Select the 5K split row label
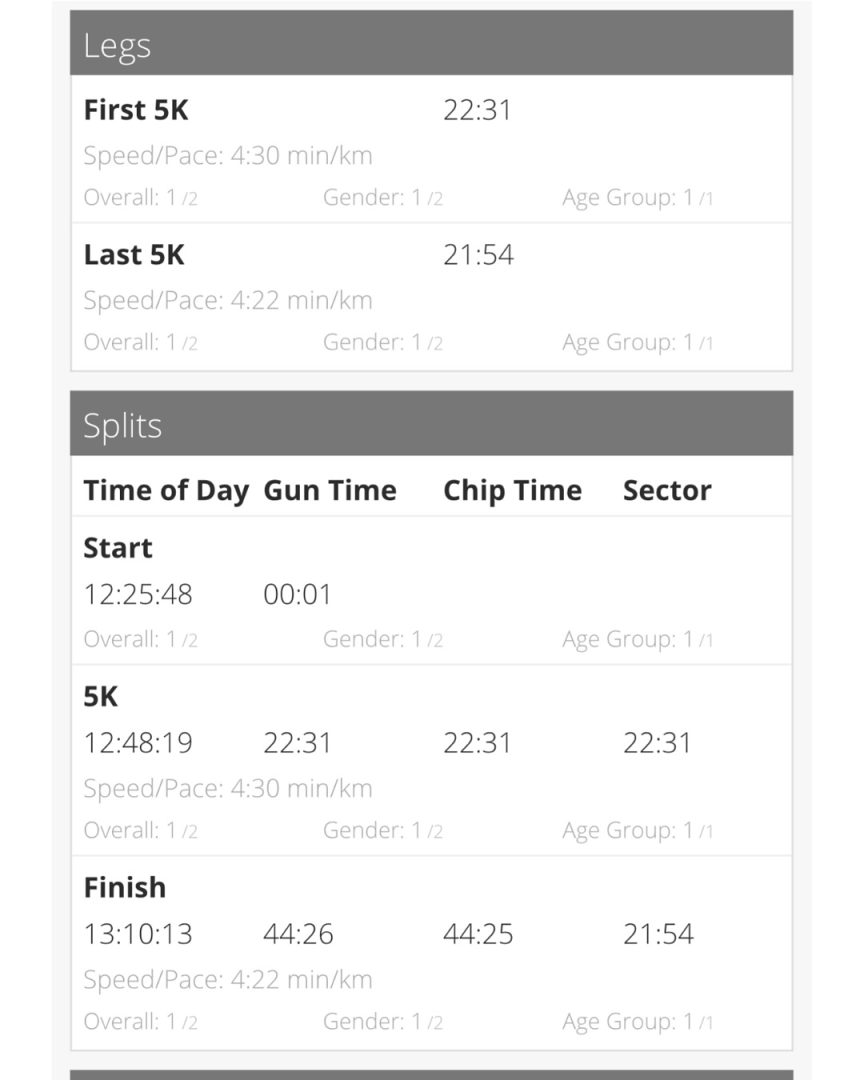 (x=101, y=696)
